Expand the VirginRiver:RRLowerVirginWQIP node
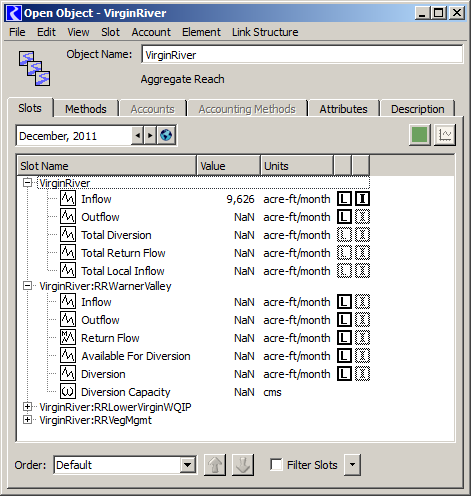471x496 pixels. (28, 407)
